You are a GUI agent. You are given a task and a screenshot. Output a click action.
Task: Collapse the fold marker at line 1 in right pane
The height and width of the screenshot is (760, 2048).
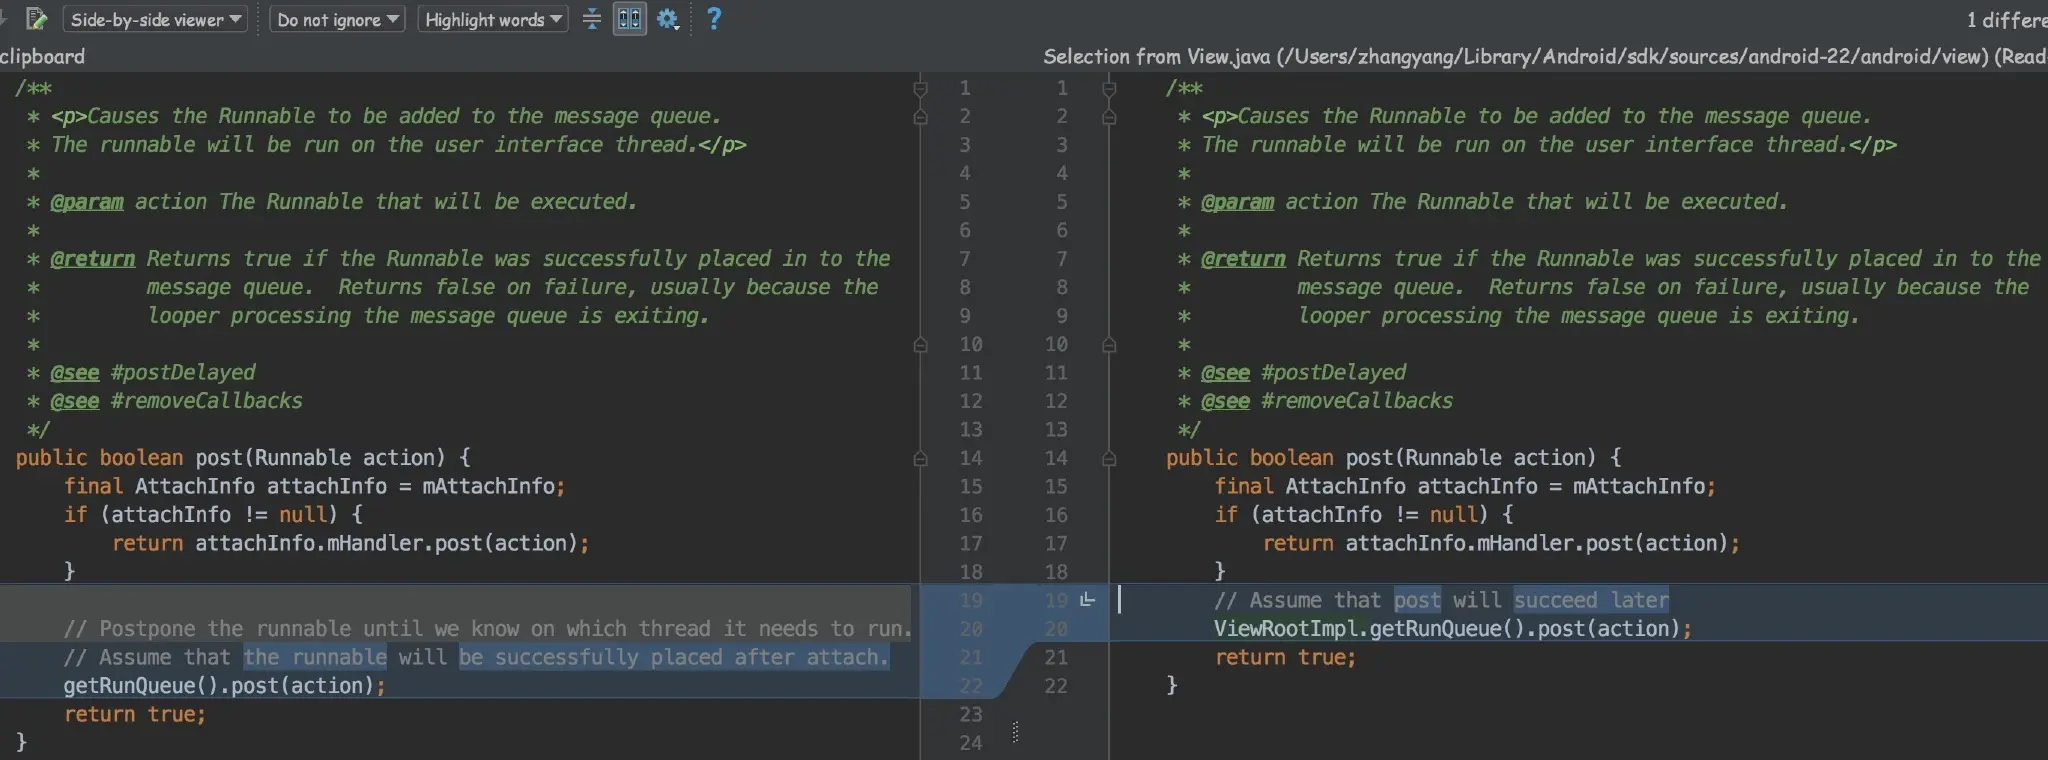(1109, 88)
